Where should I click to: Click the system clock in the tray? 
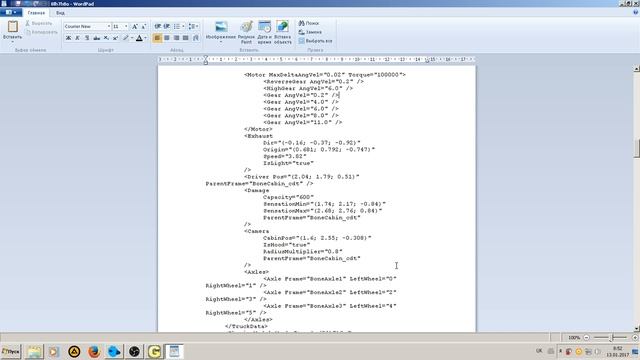pyautogui.click(x=618, y=351)
